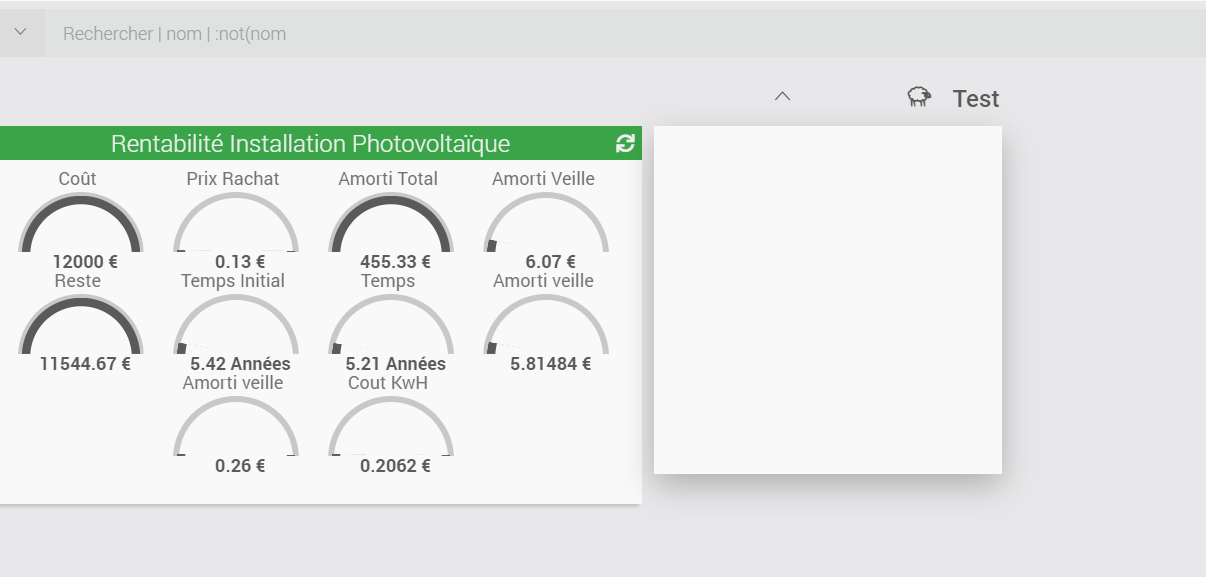Click the empty white widget panel
The image size is (1206, 577).
point(827,300)
